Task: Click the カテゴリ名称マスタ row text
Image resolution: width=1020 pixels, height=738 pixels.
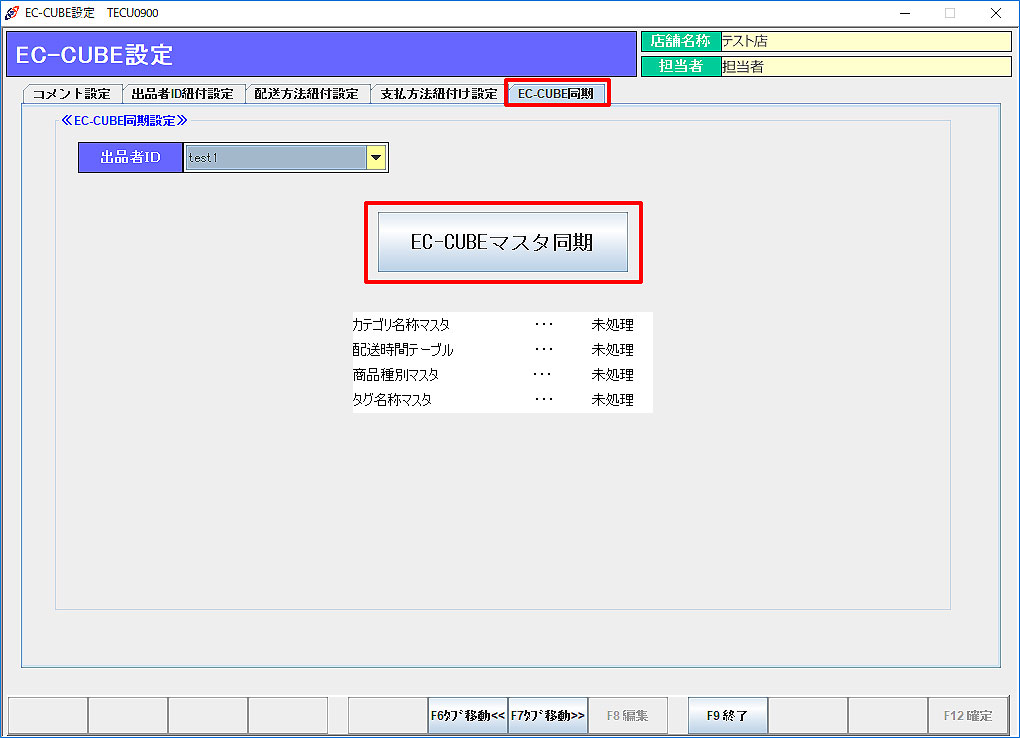Action: click(401, 324)
